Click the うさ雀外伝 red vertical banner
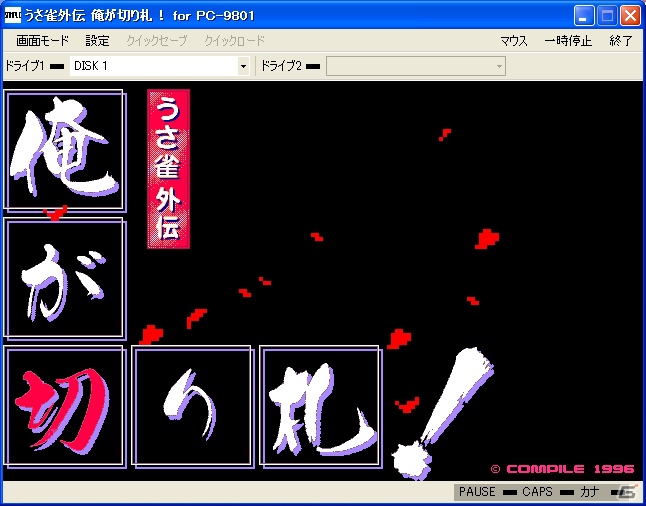 pos(169,169)
